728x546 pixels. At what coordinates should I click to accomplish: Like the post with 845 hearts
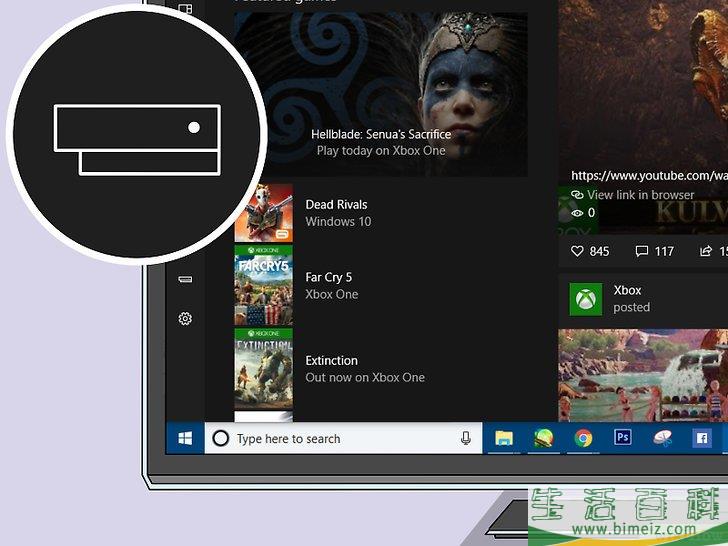coord(577,251)
